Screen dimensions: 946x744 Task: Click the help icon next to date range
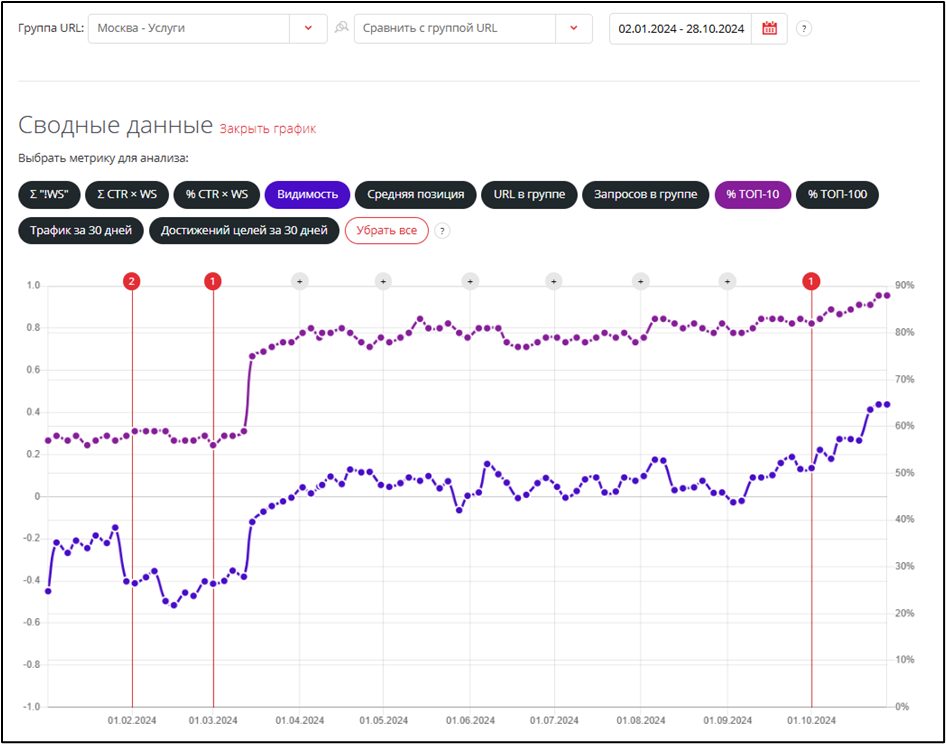pyautogui.click(x=804, y=28)
